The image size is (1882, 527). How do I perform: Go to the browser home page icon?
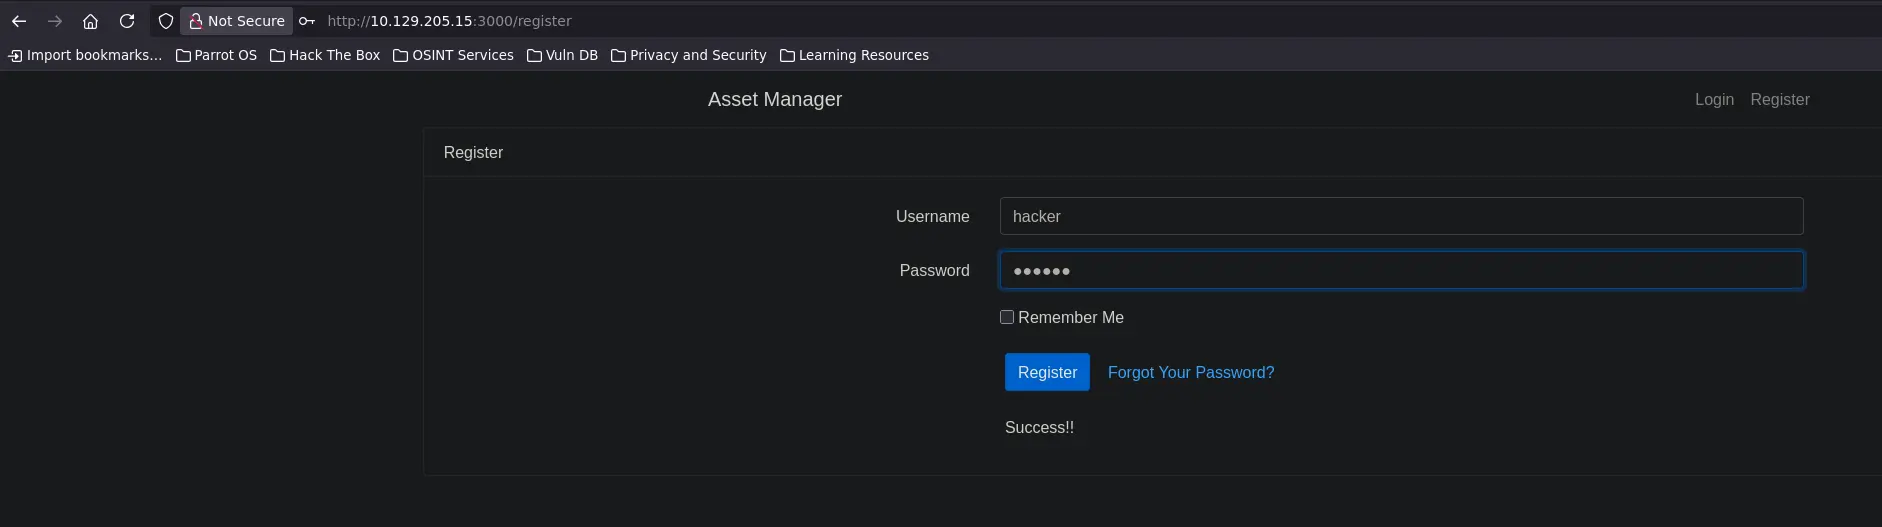coord(90,21)
